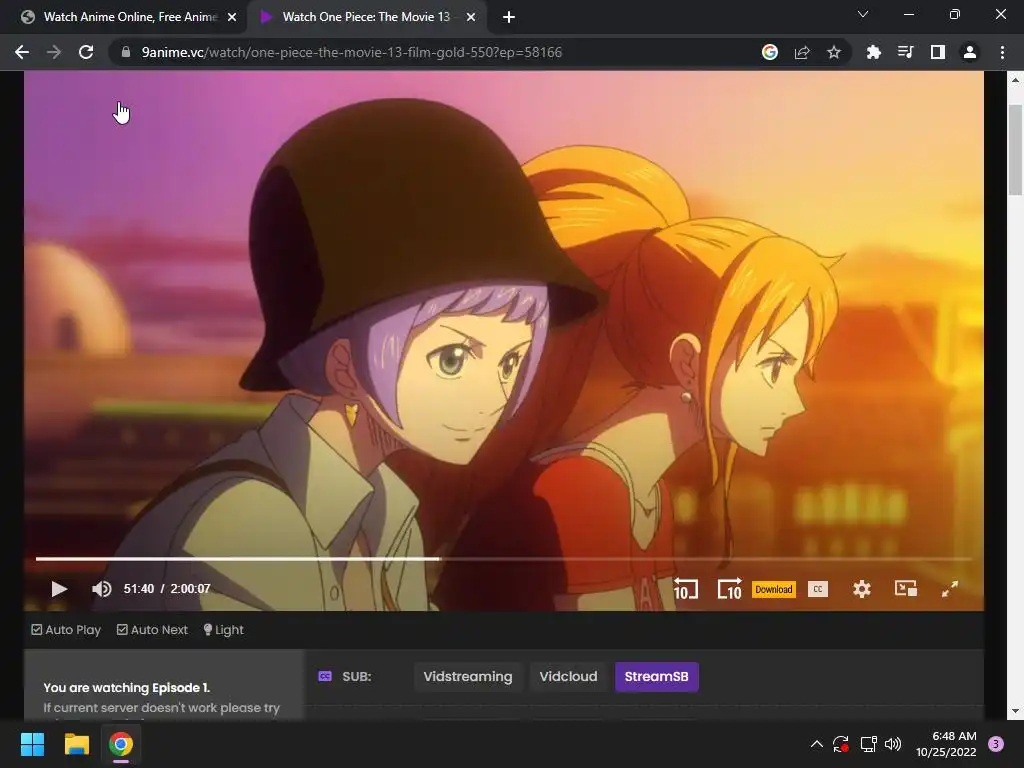Click the yellow Download button
Viewport: 1024px width, 768px height.
[774, 589]
